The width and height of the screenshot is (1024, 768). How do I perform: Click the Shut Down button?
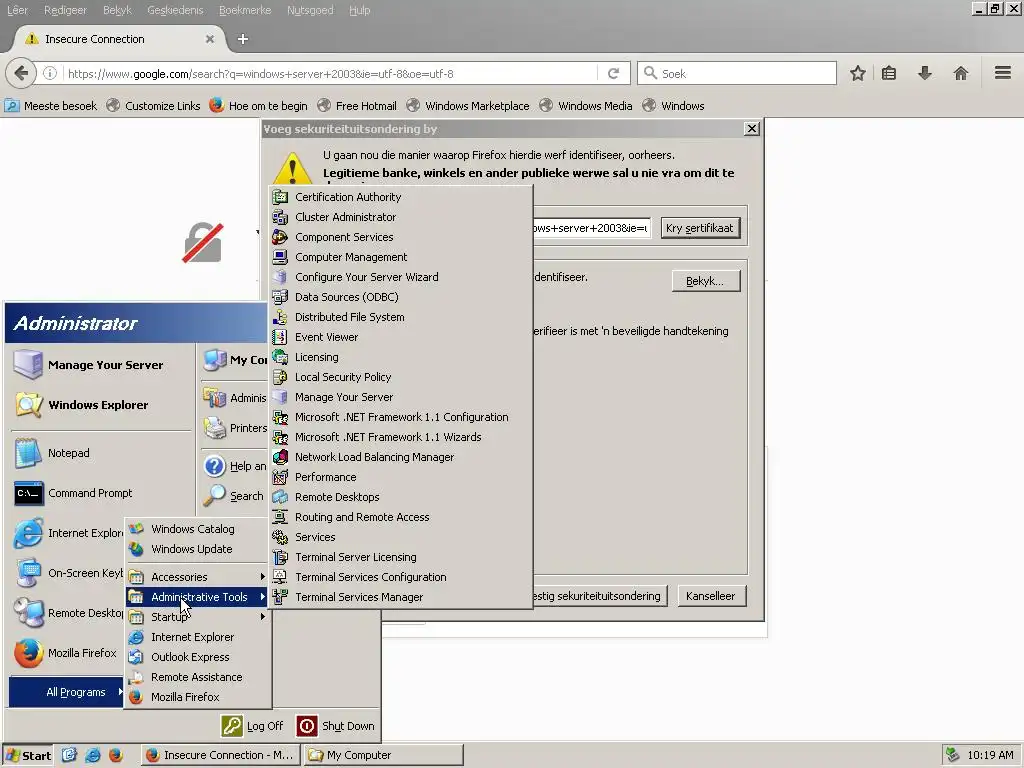pyautogui.click(x=336, y=726)
